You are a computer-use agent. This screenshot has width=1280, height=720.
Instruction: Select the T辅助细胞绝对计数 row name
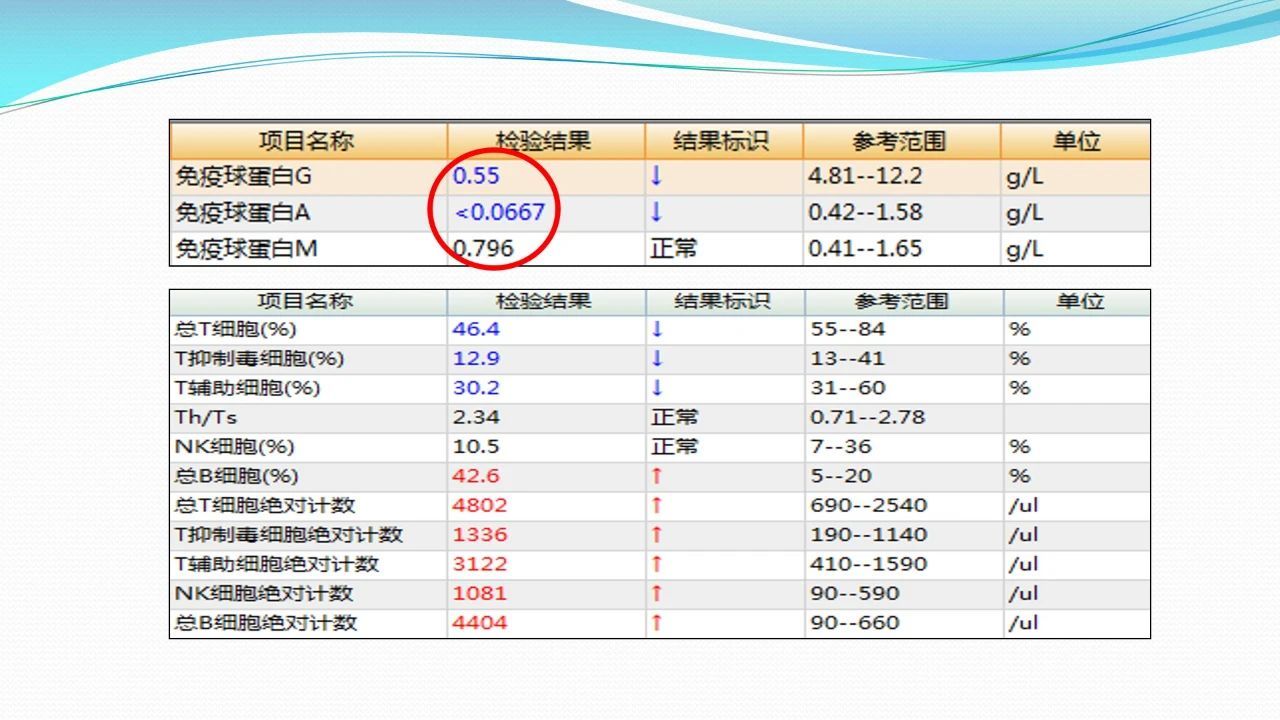point(278,564)
